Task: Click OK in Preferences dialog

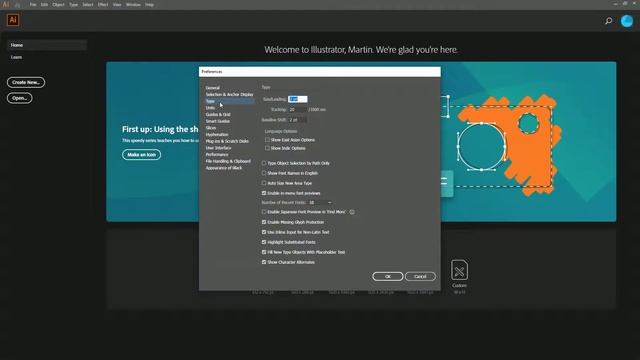Action: (388, 276)
